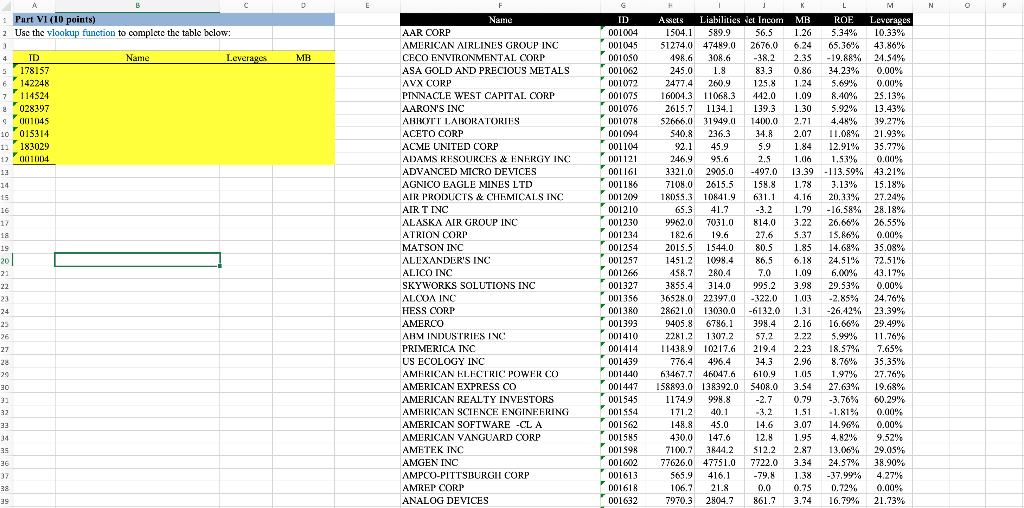
Task: Select row 20 header
Action: 6,259
